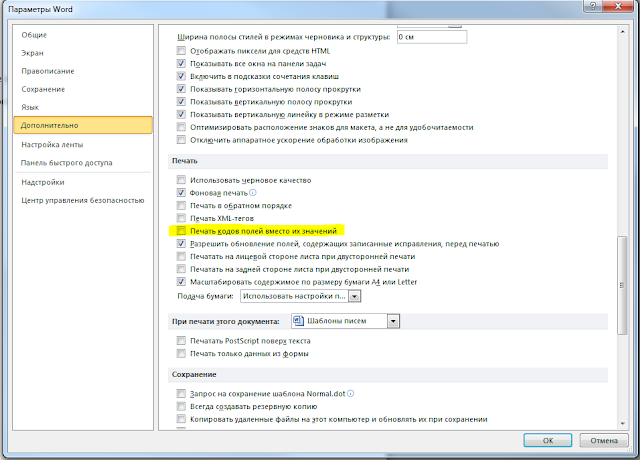Click the Ширина полосы стилей input field

(x=432, y=37)
